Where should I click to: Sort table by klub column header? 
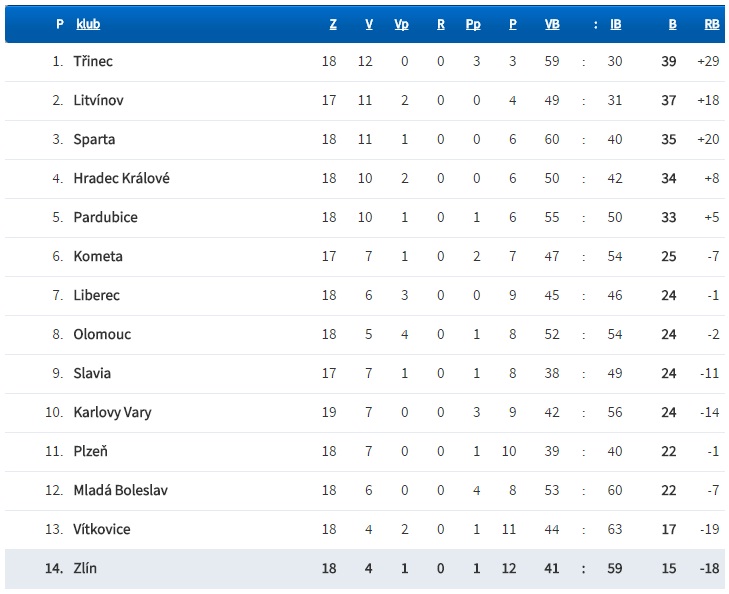tap(88, 24)
